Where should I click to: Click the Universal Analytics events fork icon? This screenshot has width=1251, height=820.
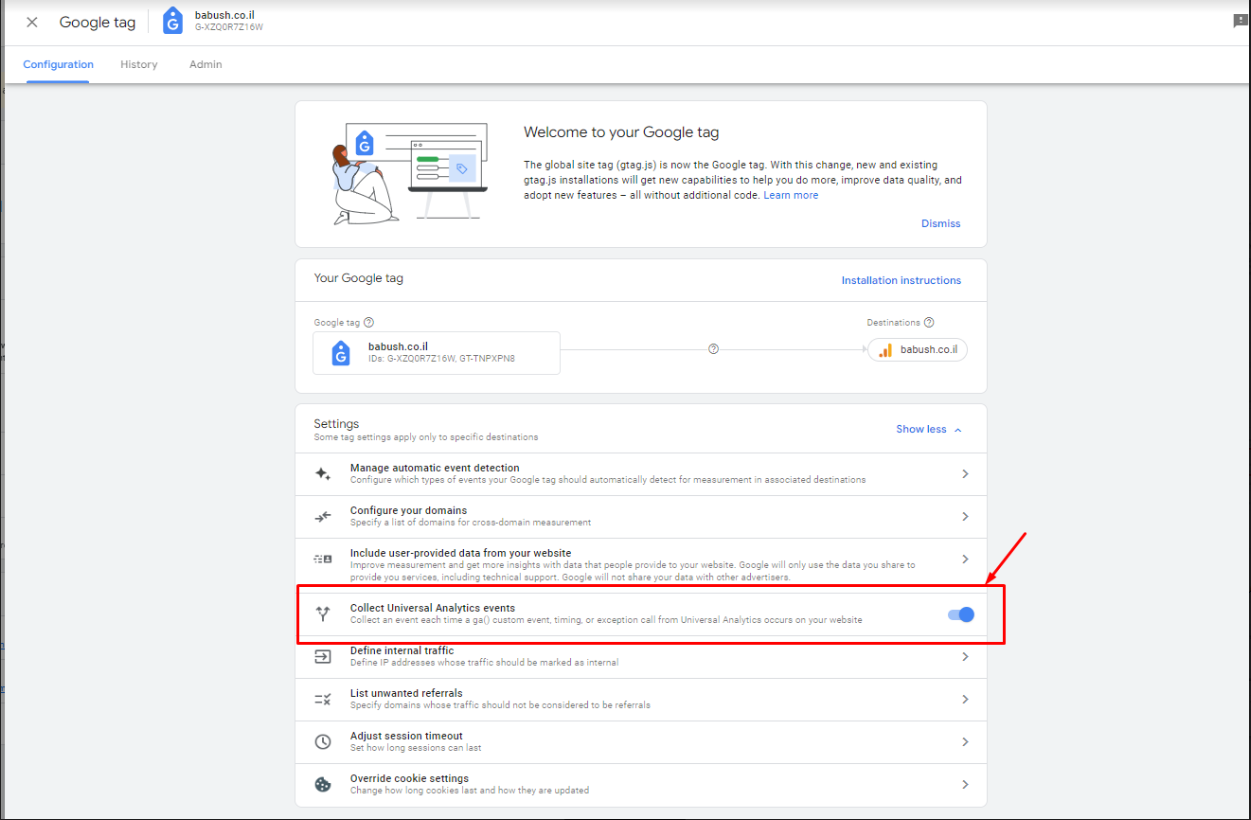click(x=323, y=614)
